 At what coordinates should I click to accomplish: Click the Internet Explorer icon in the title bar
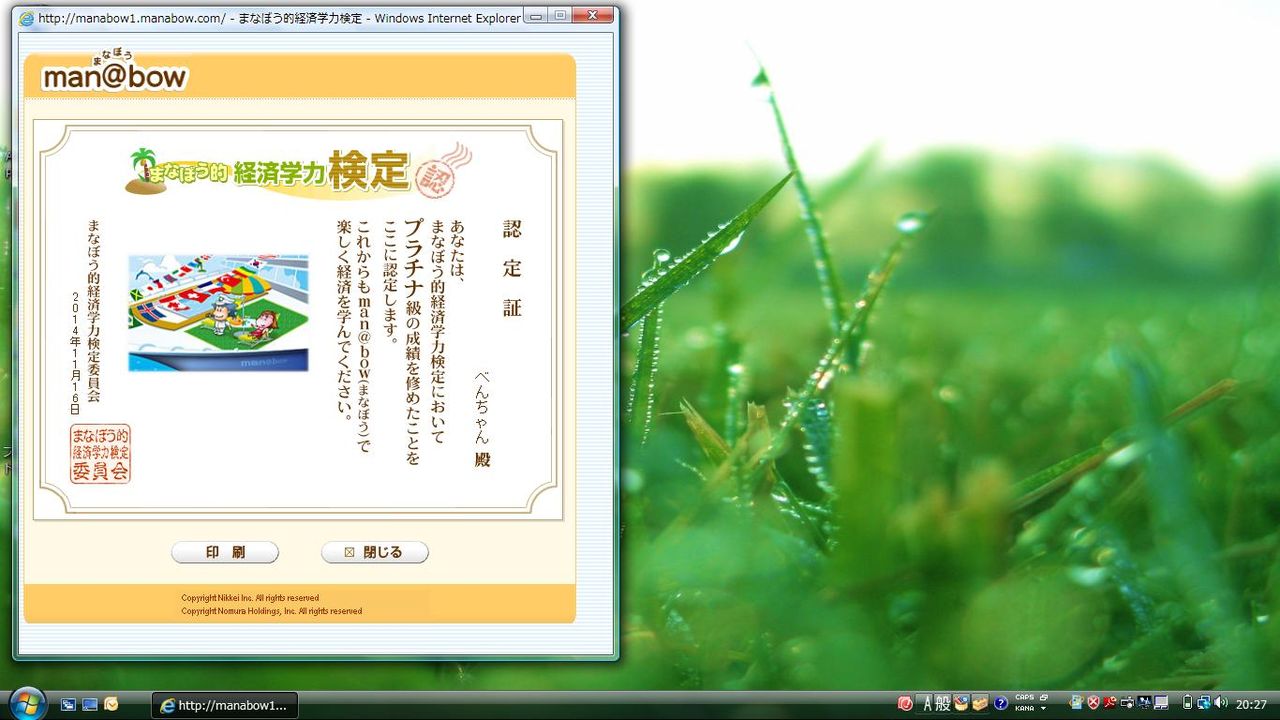26,18
